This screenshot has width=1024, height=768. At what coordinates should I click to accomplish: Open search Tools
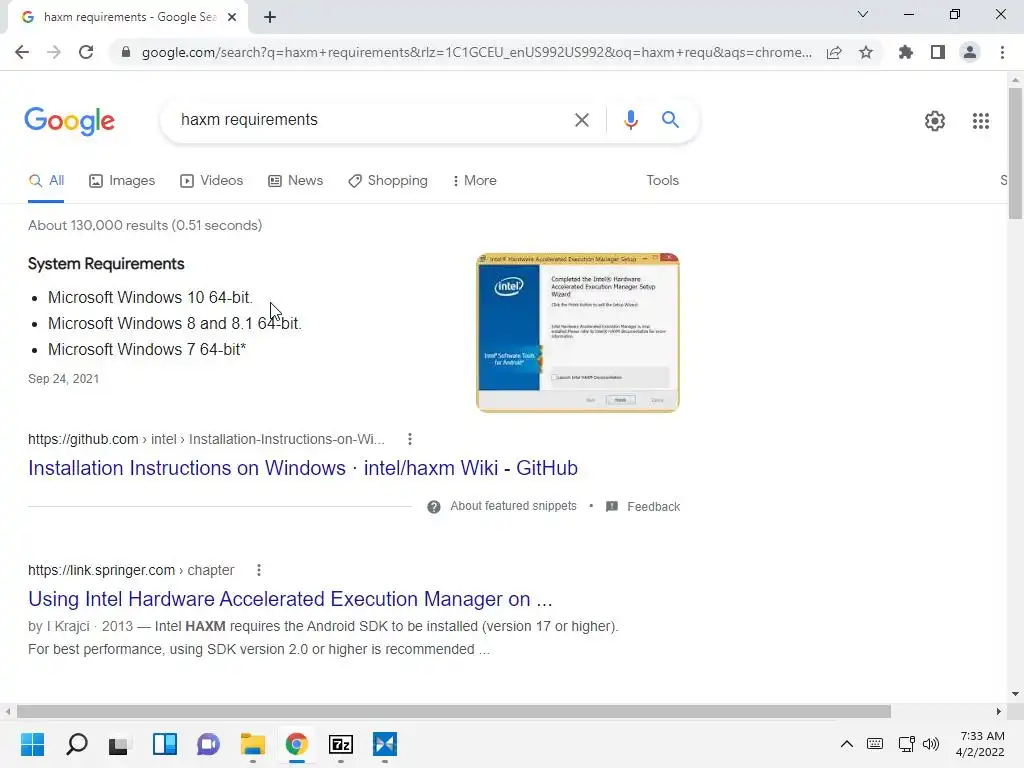[x=662, y=181]
